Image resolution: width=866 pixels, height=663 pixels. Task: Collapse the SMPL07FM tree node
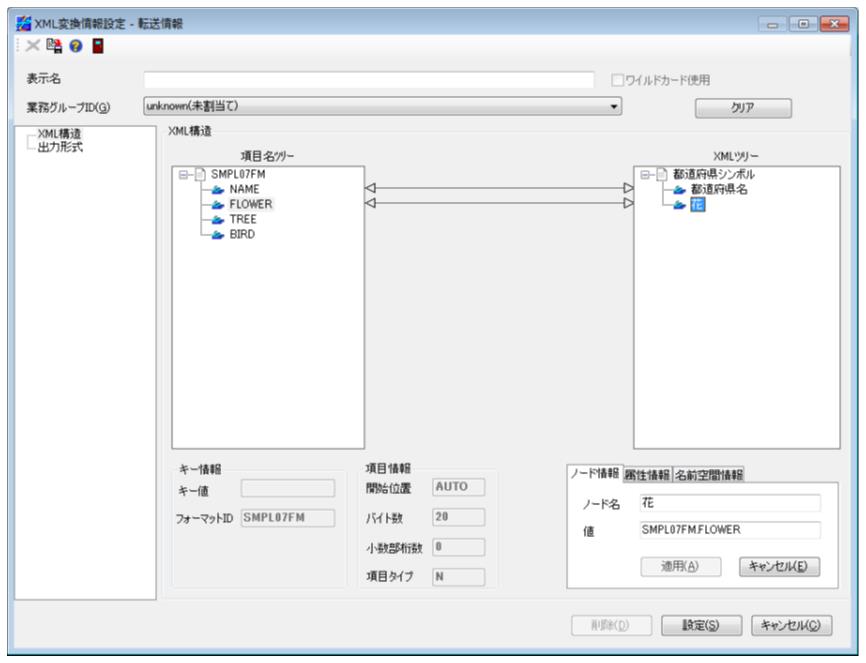pos(183,175)
